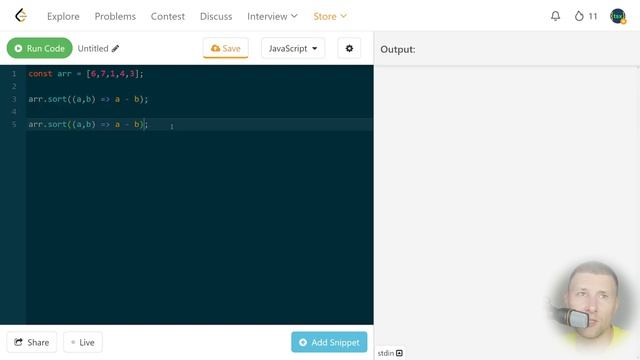Open the Problems page
The height and width of the screenshot is (360, 640).
[x=115, y=16]
